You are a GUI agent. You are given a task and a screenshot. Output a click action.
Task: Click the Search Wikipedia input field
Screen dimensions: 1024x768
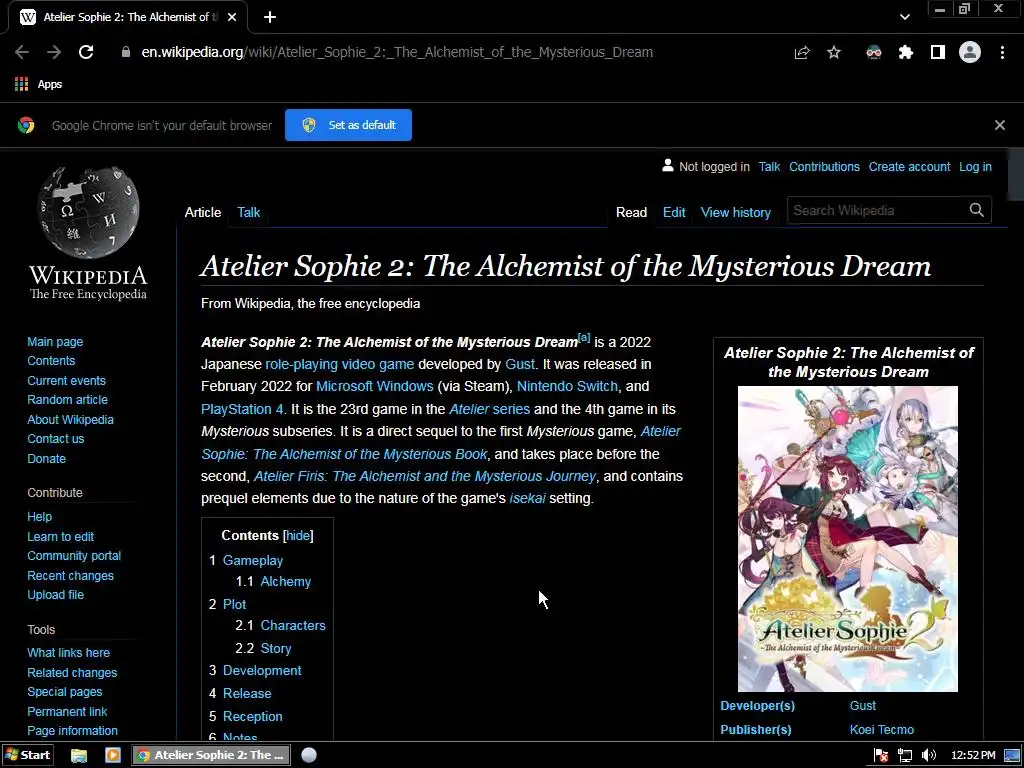[876, 210]
